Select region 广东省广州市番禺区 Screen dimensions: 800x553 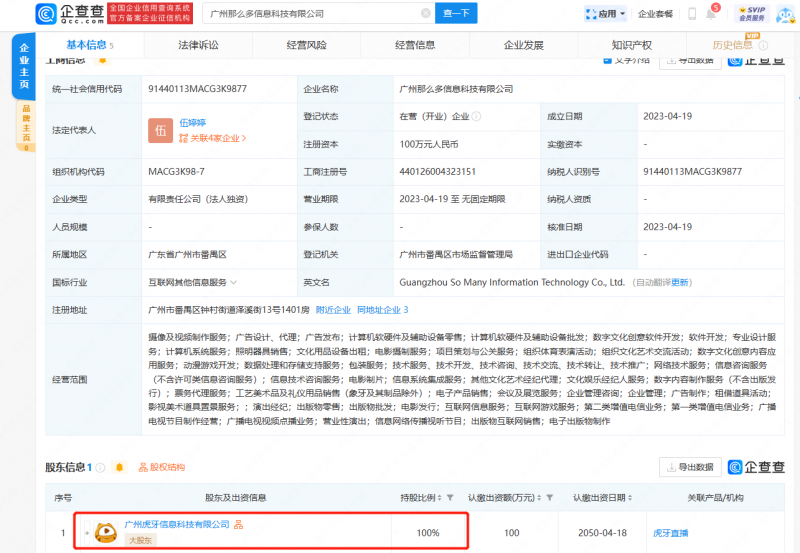coord(187,255)
